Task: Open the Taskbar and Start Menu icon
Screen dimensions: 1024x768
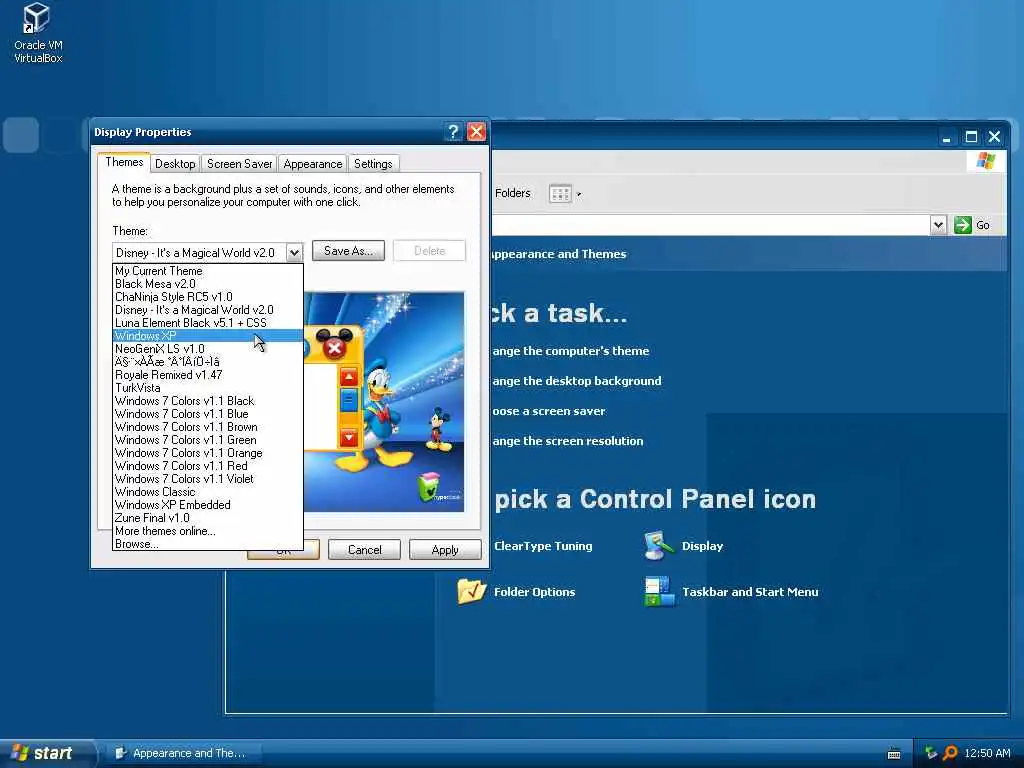Action: coord(659,591)
